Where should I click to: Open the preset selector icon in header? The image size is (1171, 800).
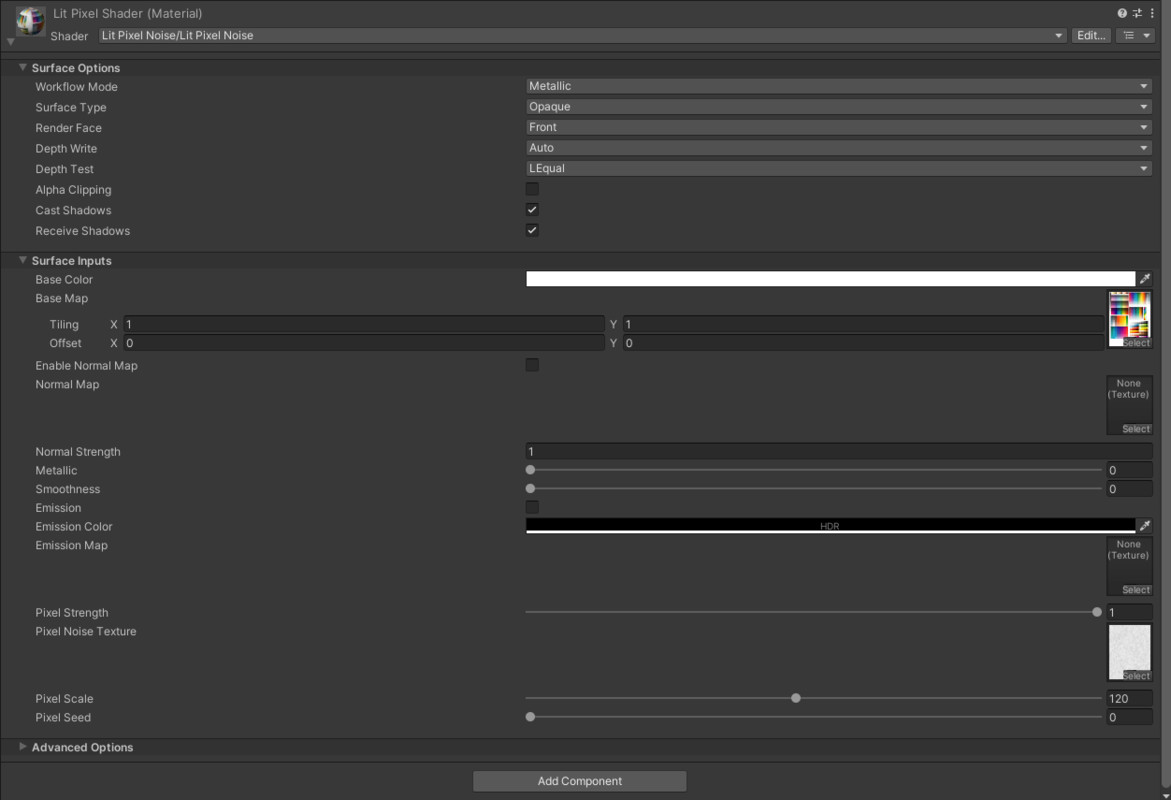[x=1137, y=13]
